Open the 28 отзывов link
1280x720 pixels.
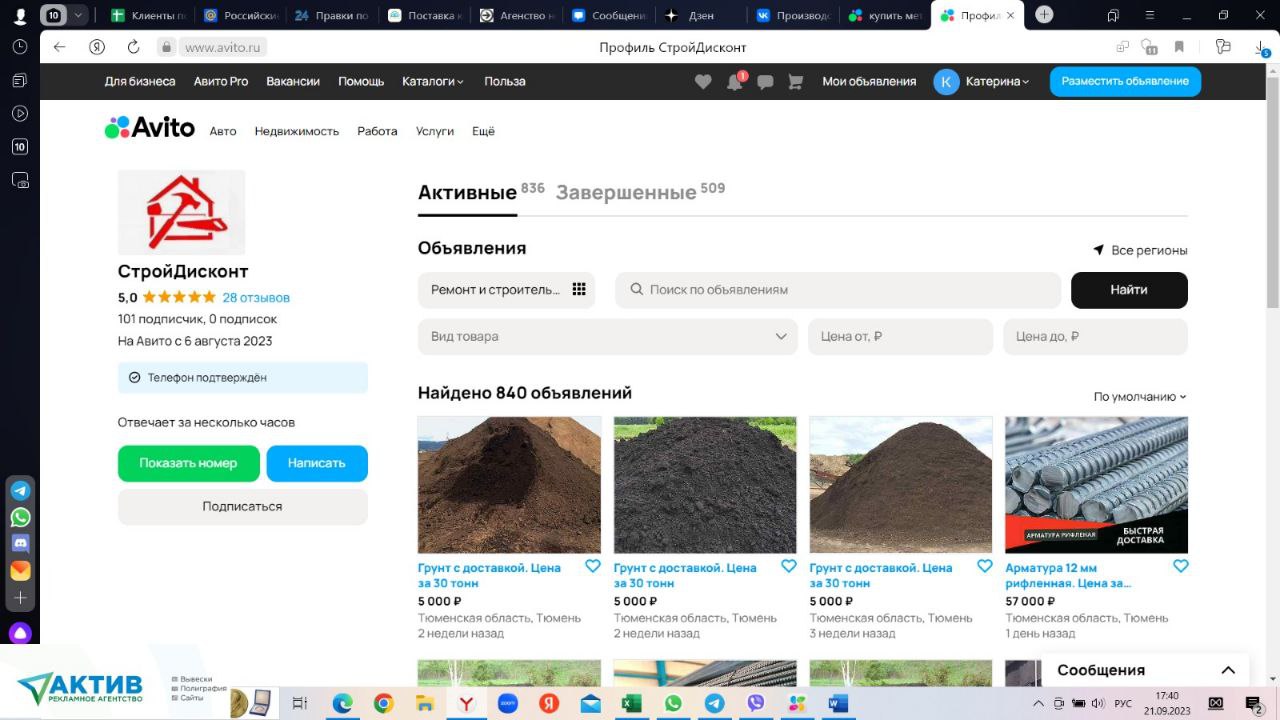[x=256, y=298]
